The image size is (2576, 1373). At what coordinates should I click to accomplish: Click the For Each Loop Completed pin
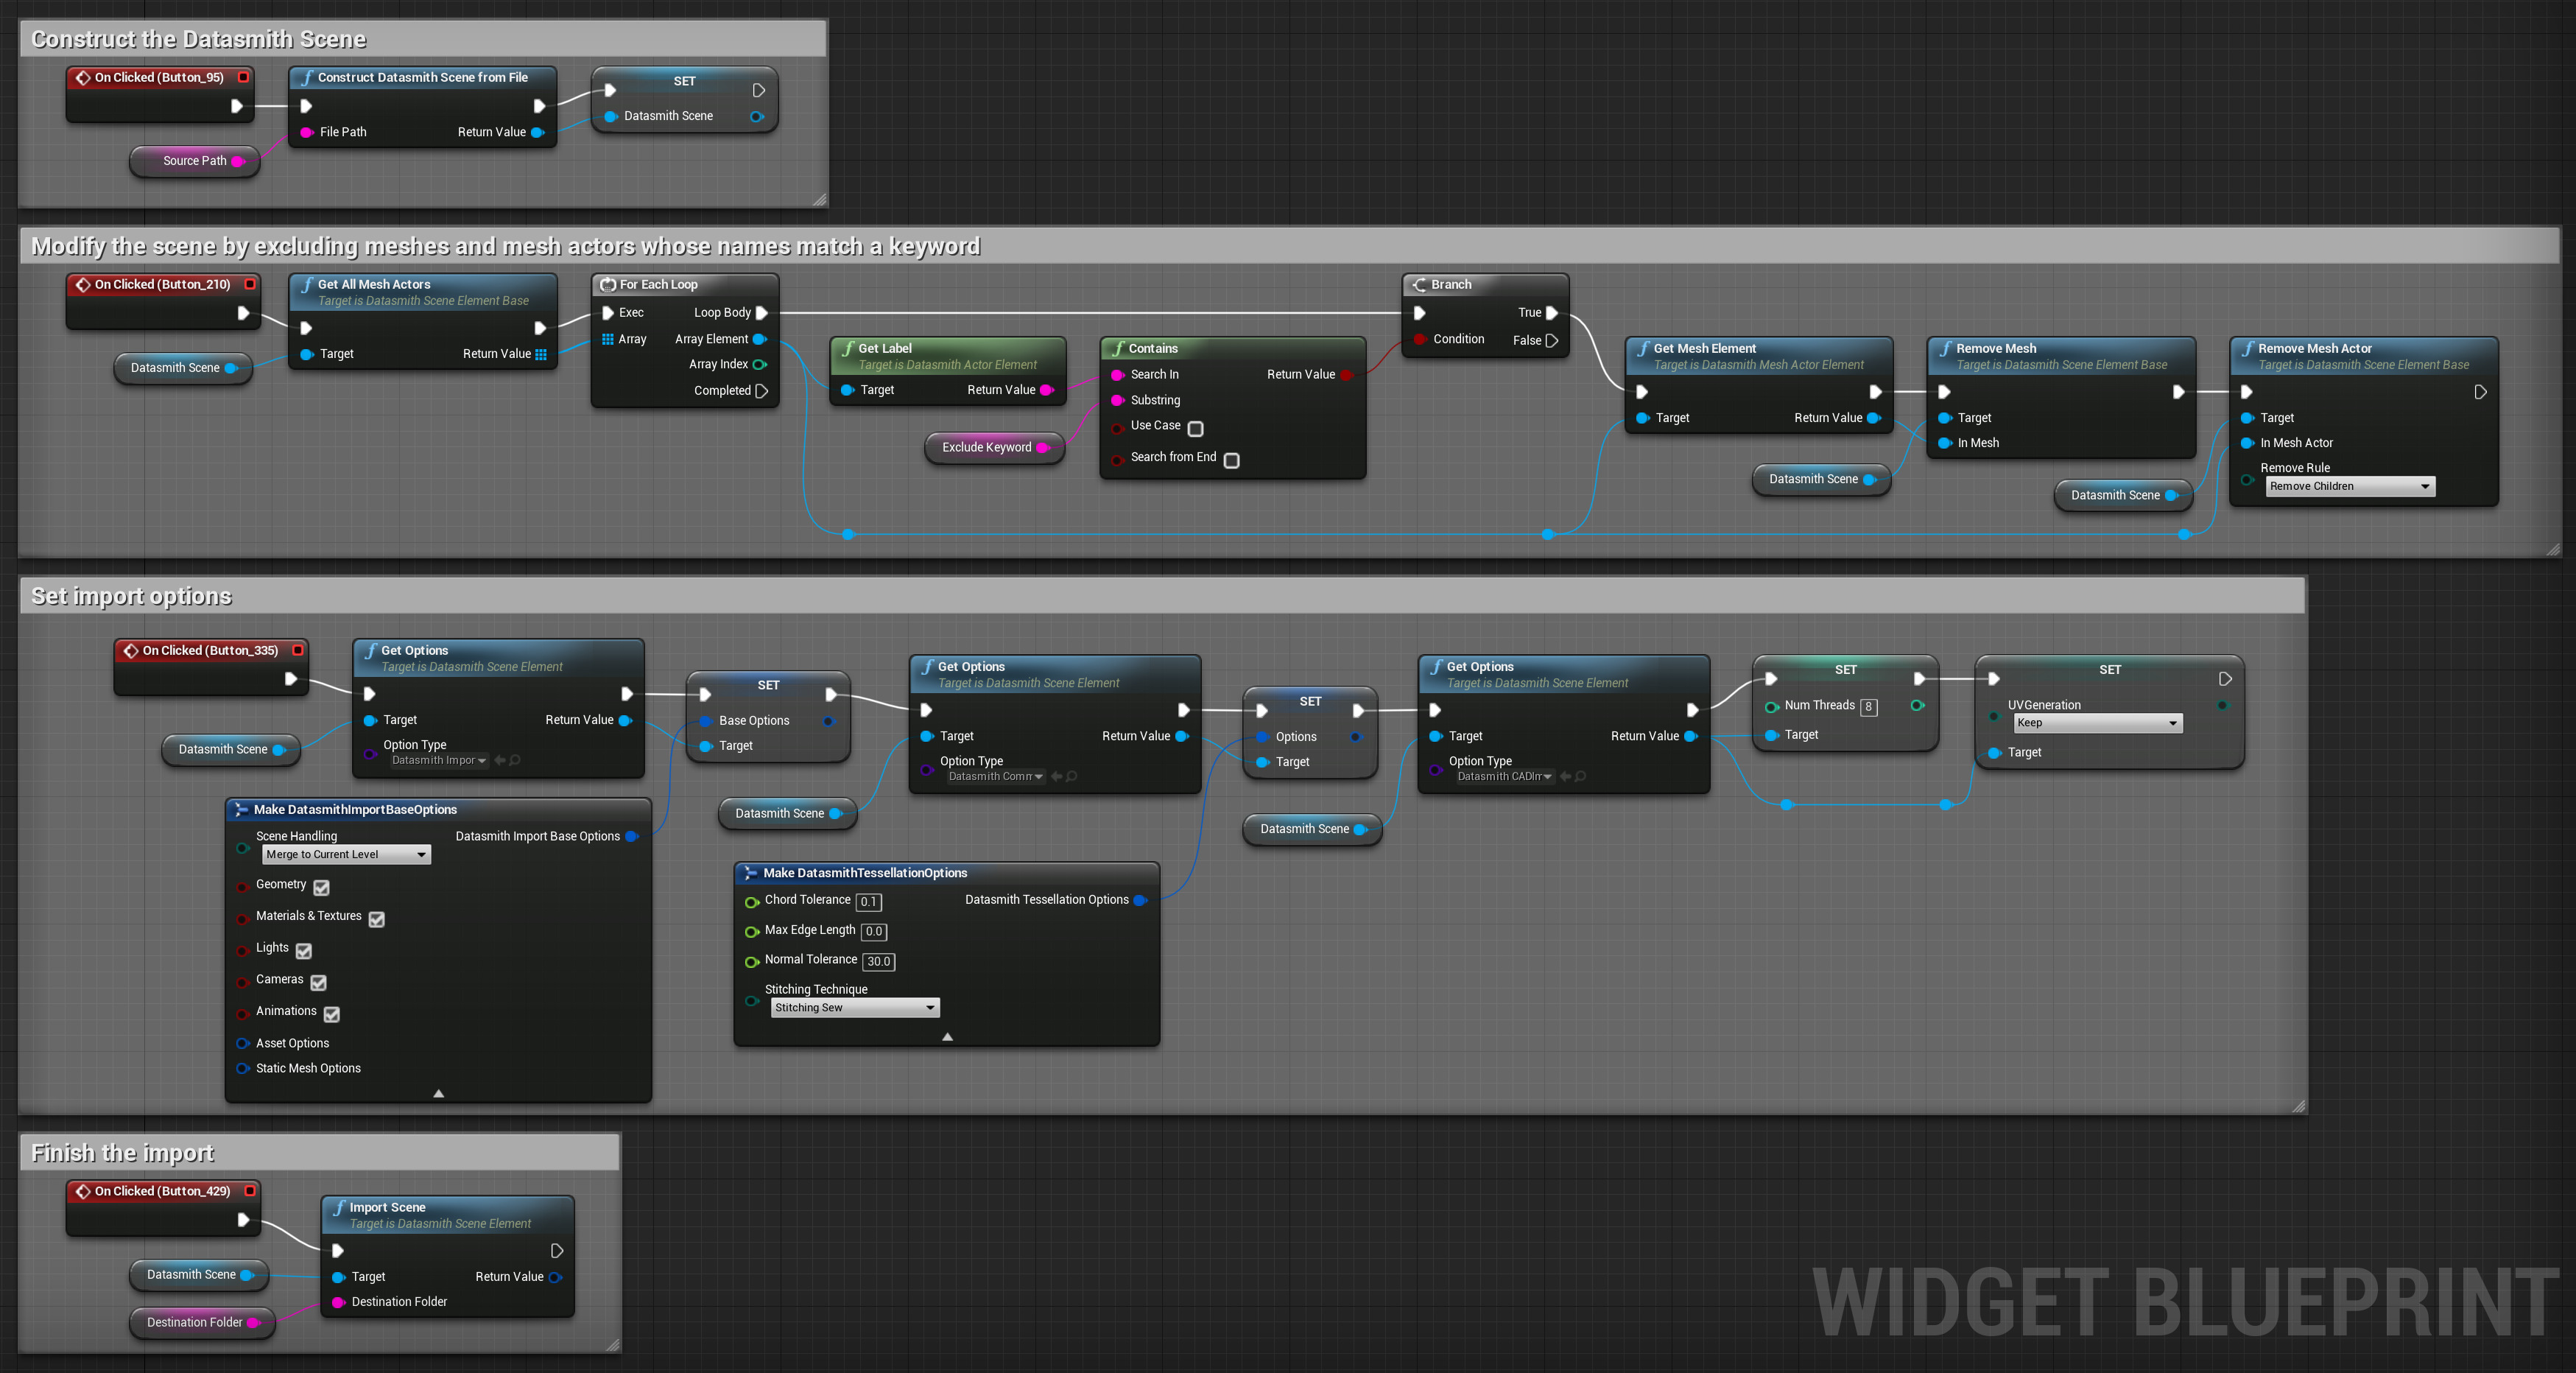(761, 391)
